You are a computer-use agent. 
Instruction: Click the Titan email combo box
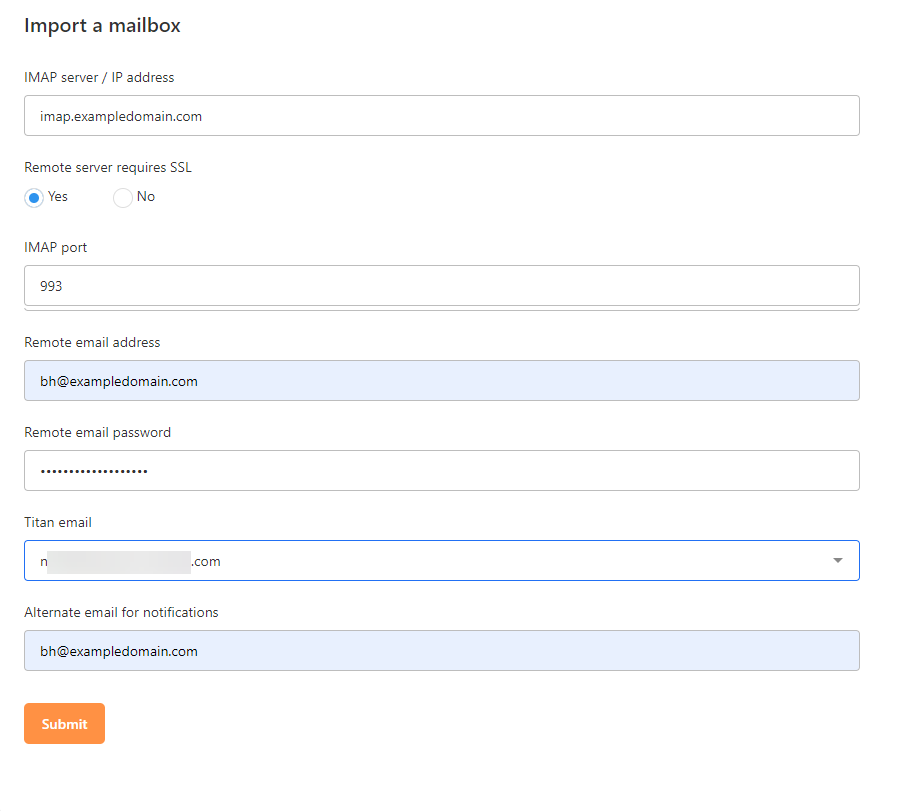click(441, 561)
